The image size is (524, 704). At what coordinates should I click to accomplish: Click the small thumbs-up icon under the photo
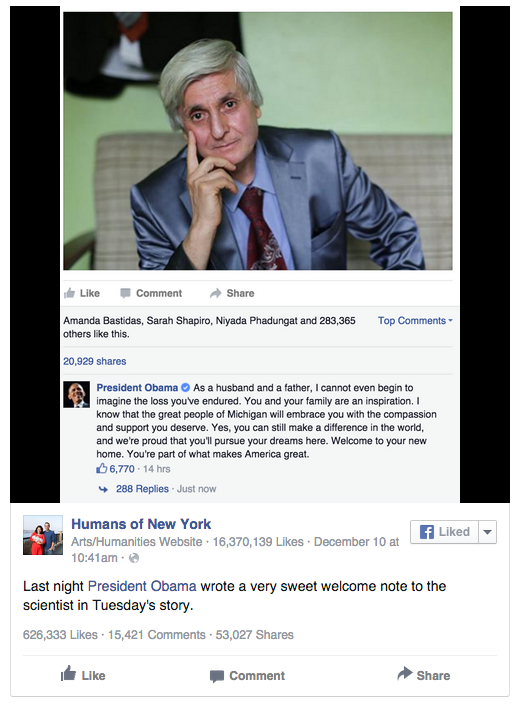(x=69, y=293)
